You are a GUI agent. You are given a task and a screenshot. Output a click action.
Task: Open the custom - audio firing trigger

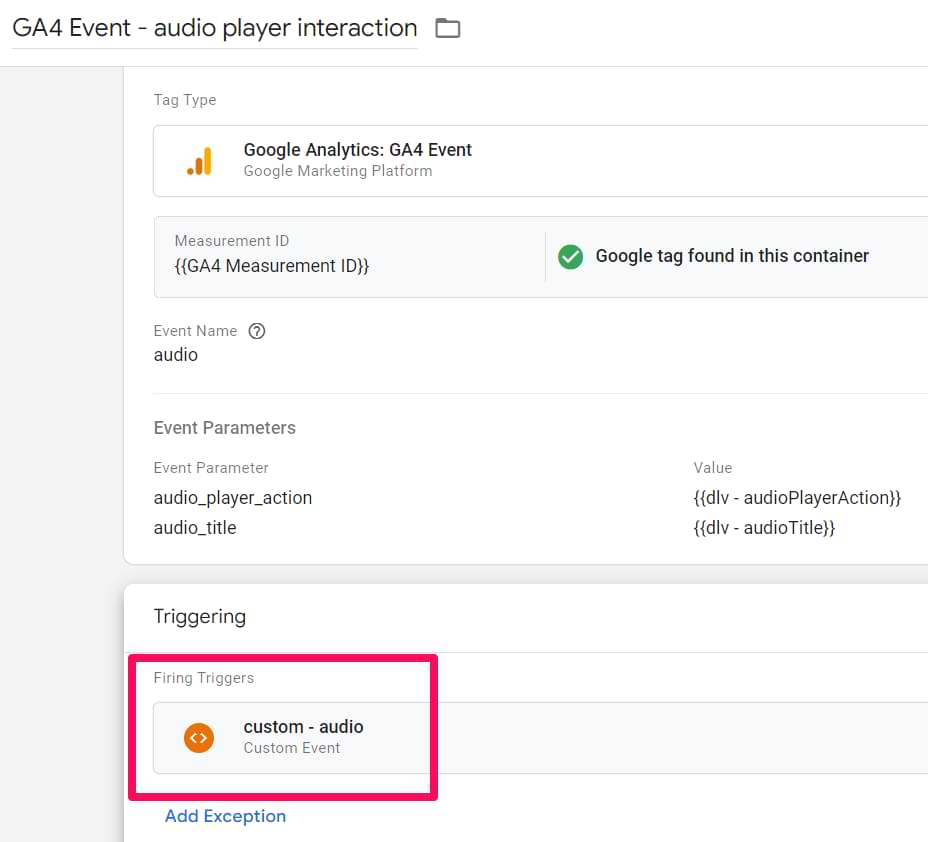[x=540, y=738]
